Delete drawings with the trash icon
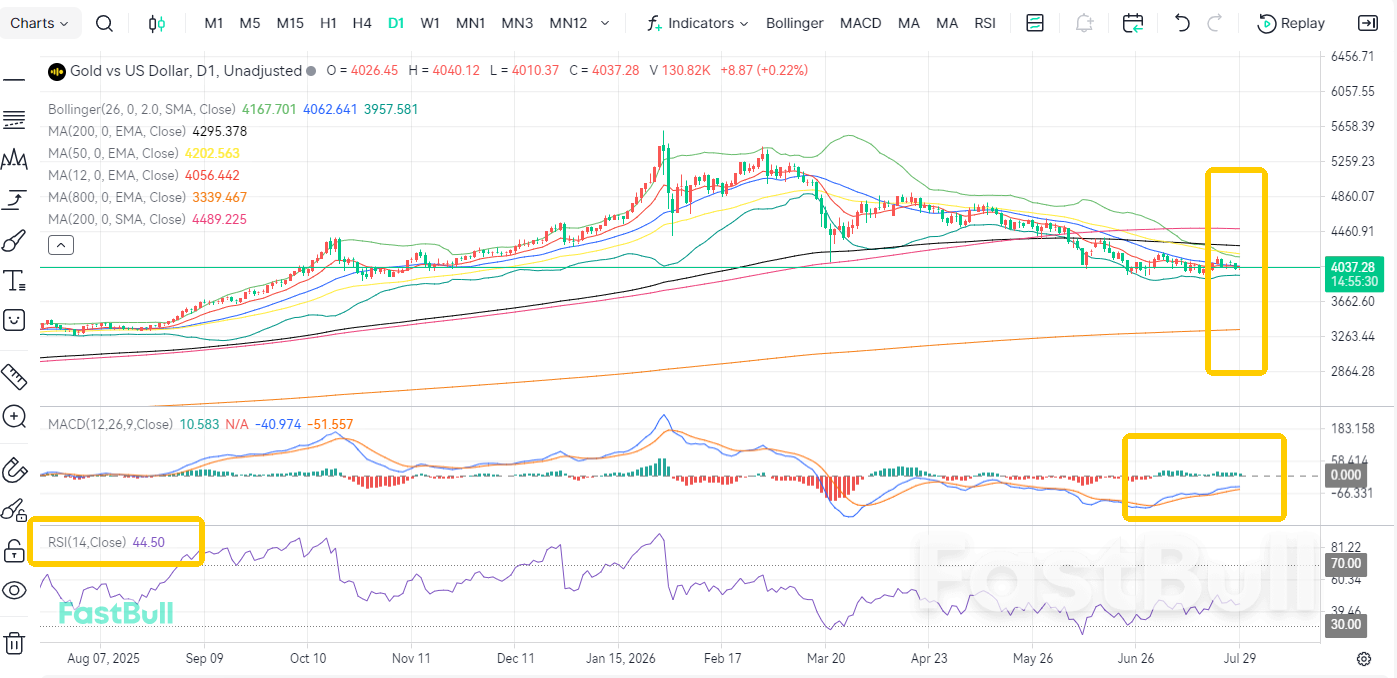The height and width of the screenshot is (678, 1397). pyautogui.click(x=14, y=643)
